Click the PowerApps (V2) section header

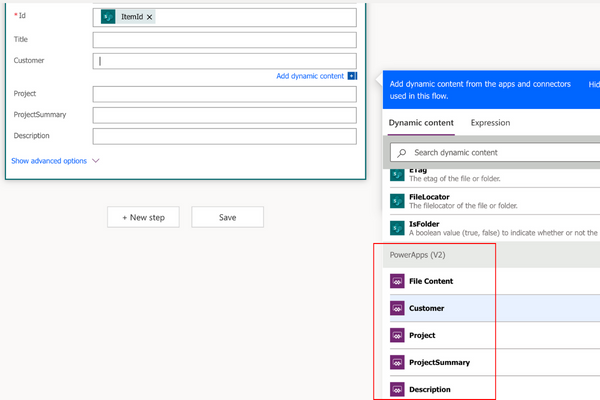[x=492, y=255]
